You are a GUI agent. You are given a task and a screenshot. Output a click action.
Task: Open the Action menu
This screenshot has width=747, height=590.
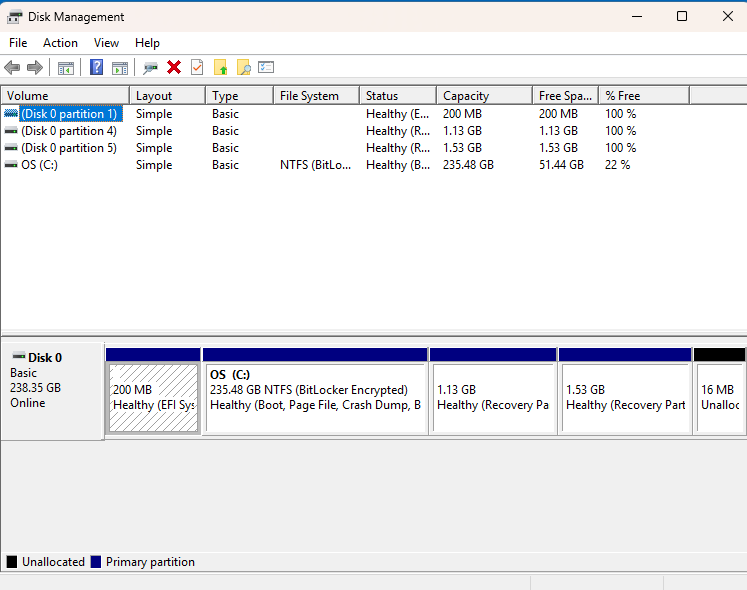60,43
